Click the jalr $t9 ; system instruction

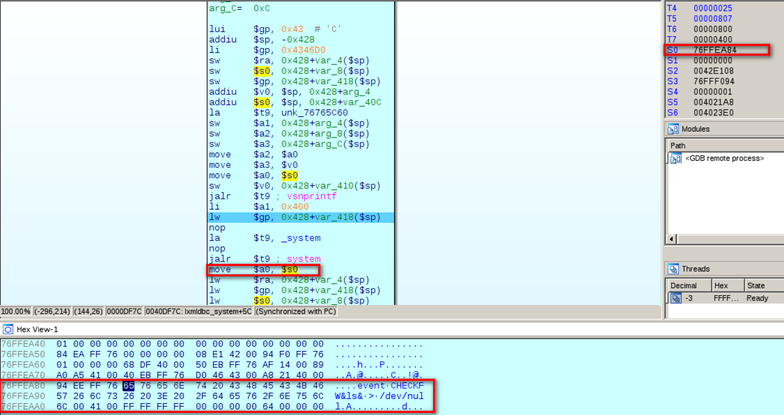click(265, 259)
